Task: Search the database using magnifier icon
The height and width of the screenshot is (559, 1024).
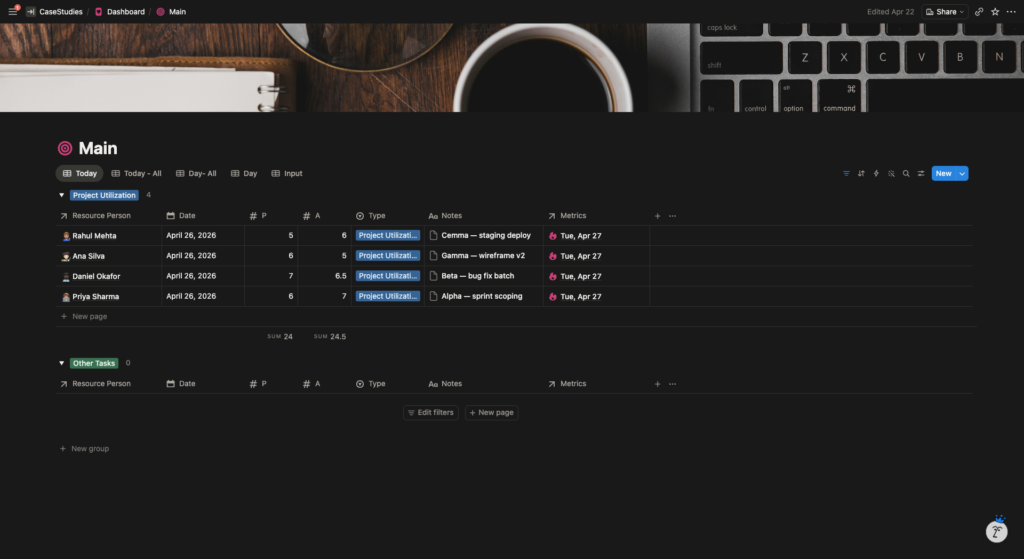Action: coord(906,174)
